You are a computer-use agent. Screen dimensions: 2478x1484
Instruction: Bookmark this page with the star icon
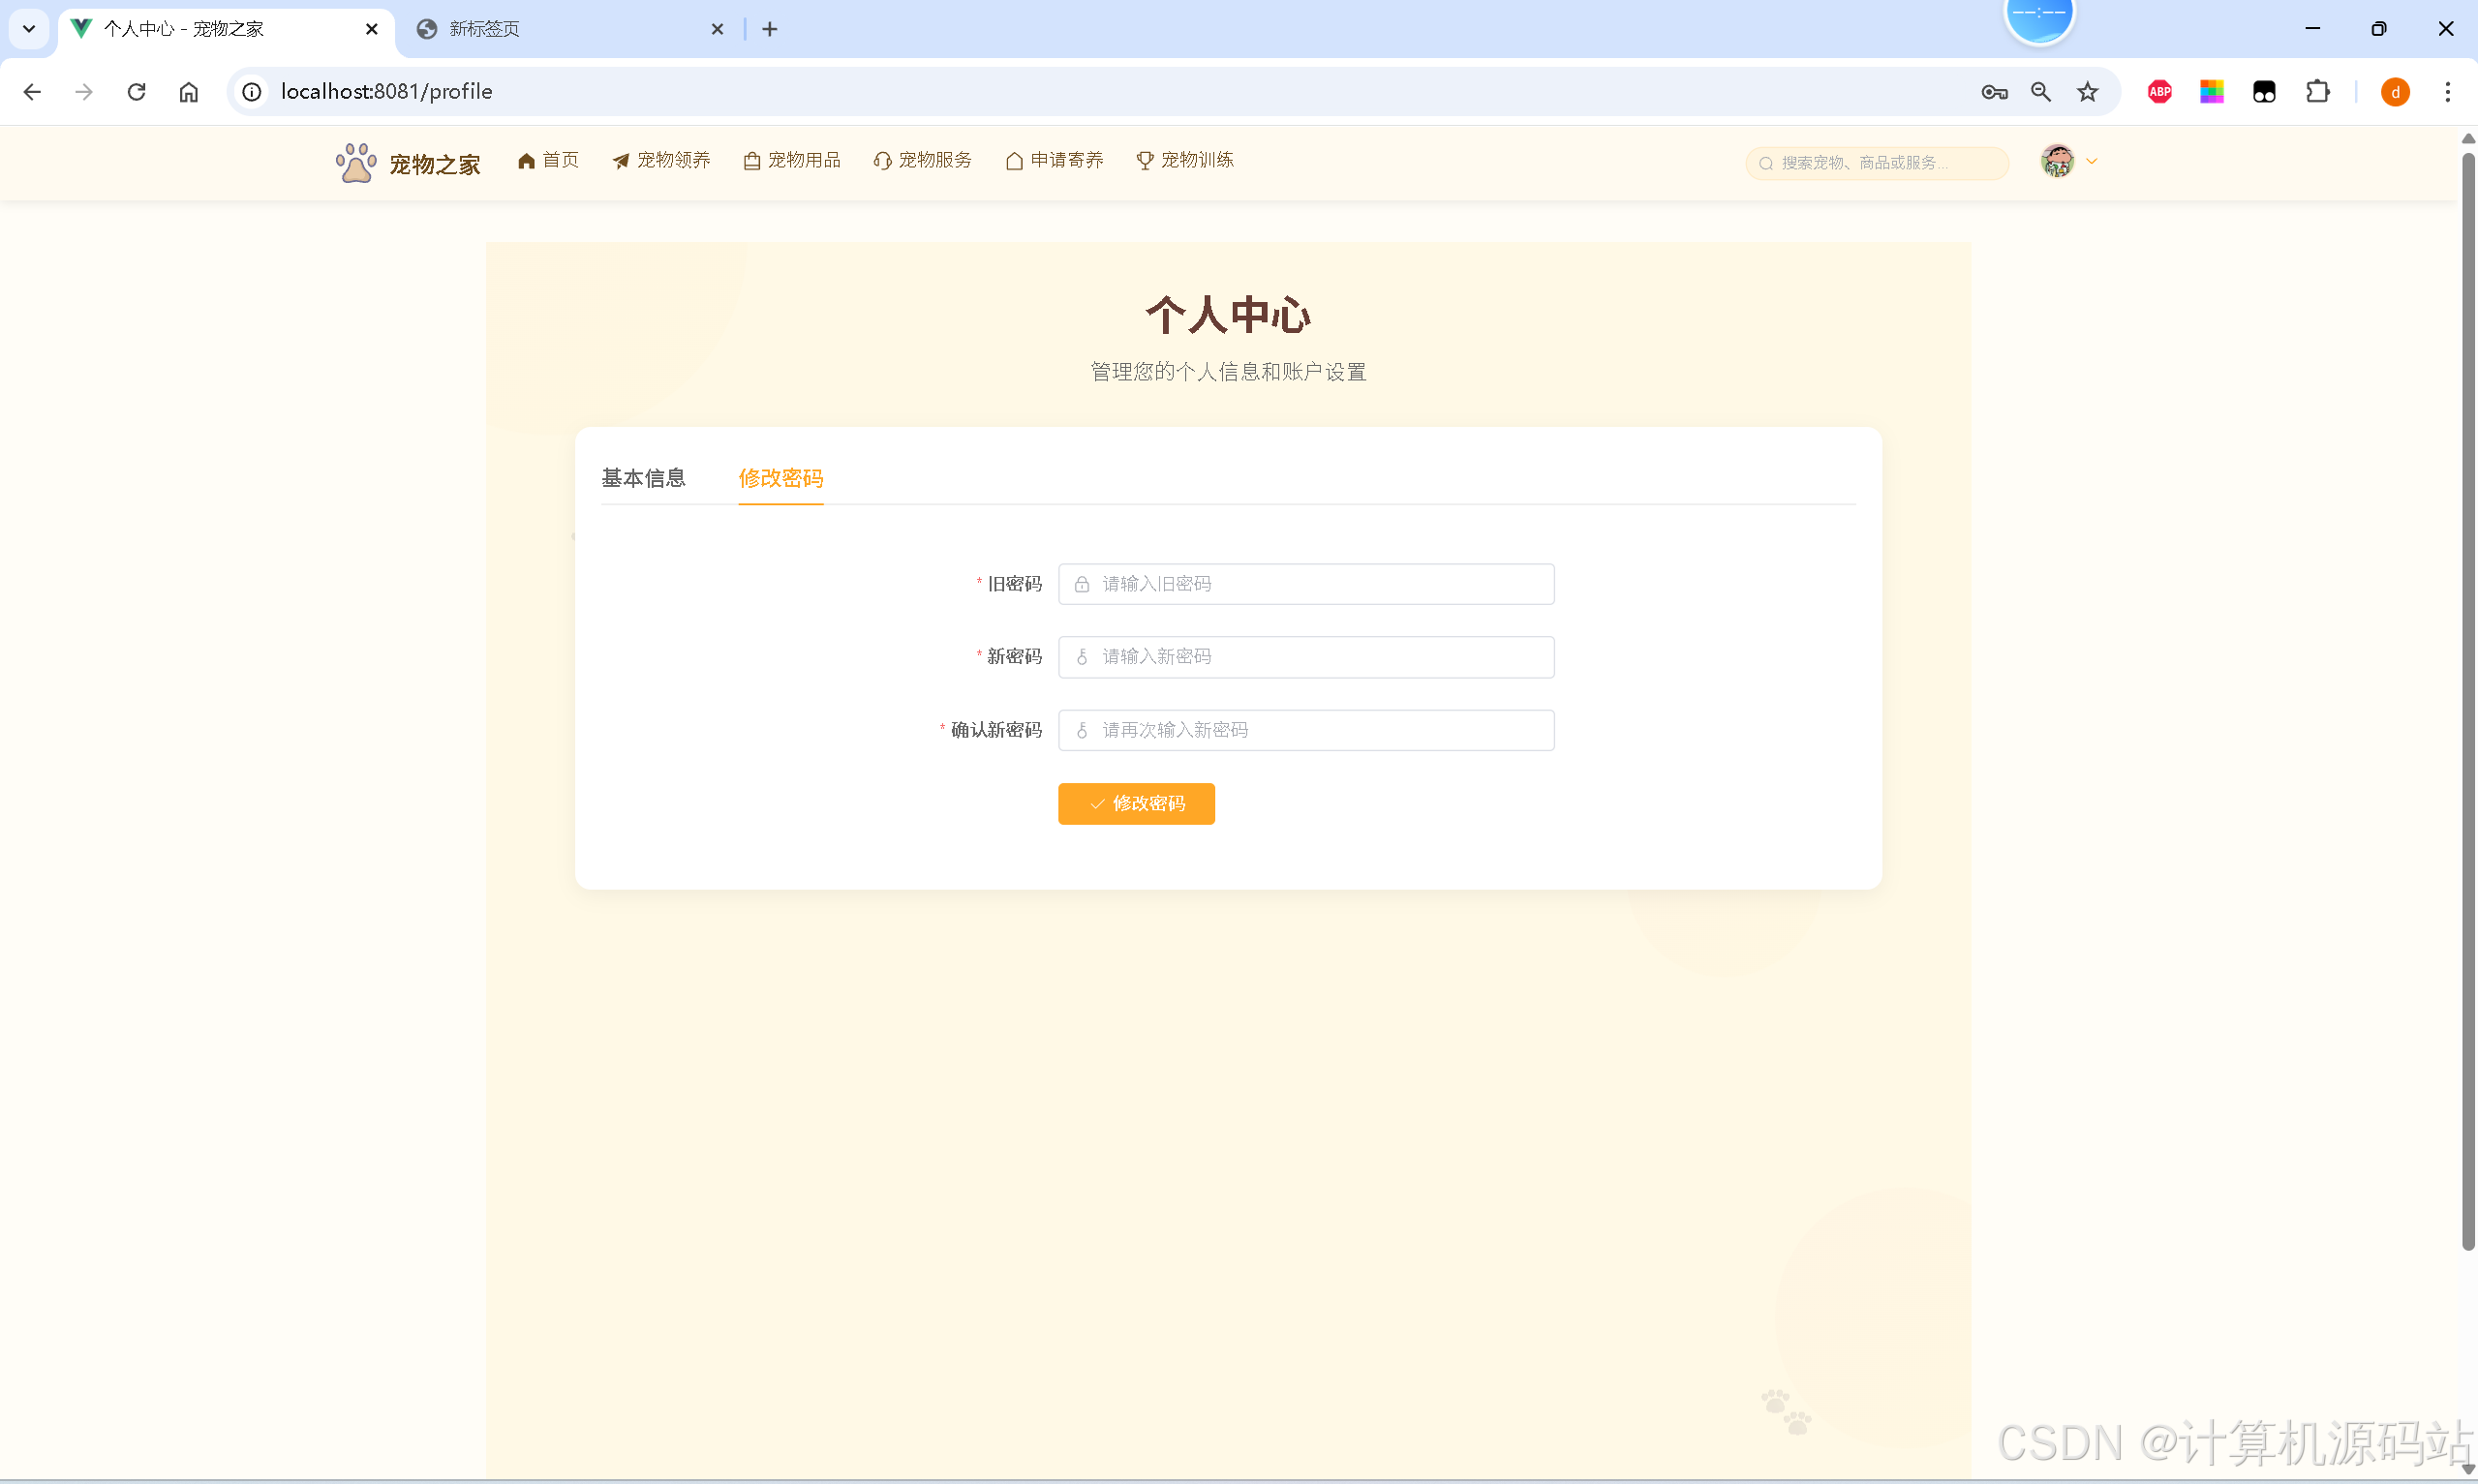[x=2088, y=92]
